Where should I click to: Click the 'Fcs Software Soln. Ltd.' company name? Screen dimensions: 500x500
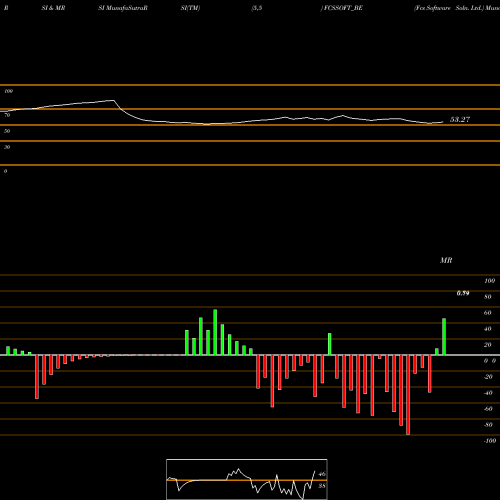[x=448, y=8]
